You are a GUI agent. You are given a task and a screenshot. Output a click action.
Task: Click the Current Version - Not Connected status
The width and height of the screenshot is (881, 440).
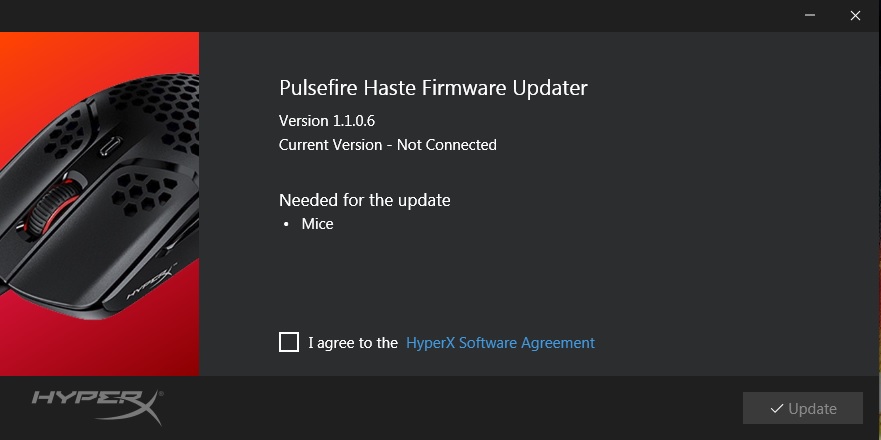[x=387, y=145]
